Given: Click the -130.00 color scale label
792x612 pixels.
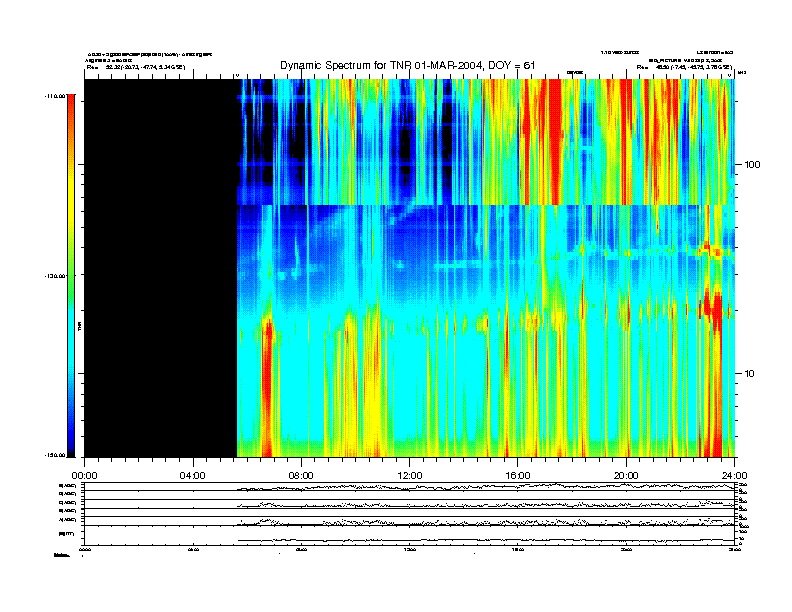Looking at the screenshot, I should pos(55,276).
